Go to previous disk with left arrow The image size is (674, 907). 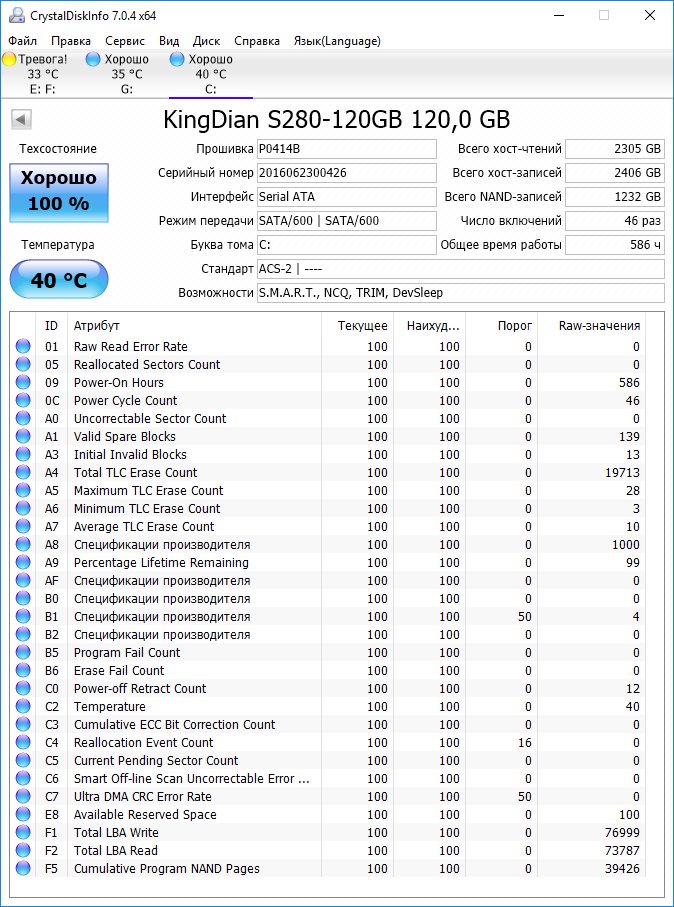[21, 120]
